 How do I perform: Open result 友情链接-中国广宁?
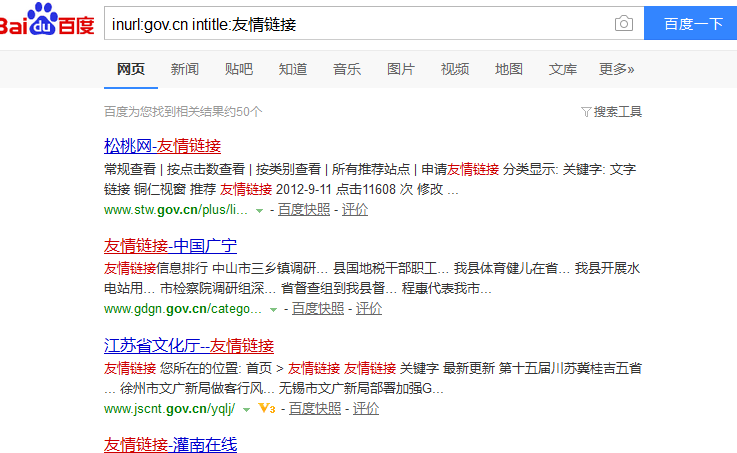tap(170, 245)
